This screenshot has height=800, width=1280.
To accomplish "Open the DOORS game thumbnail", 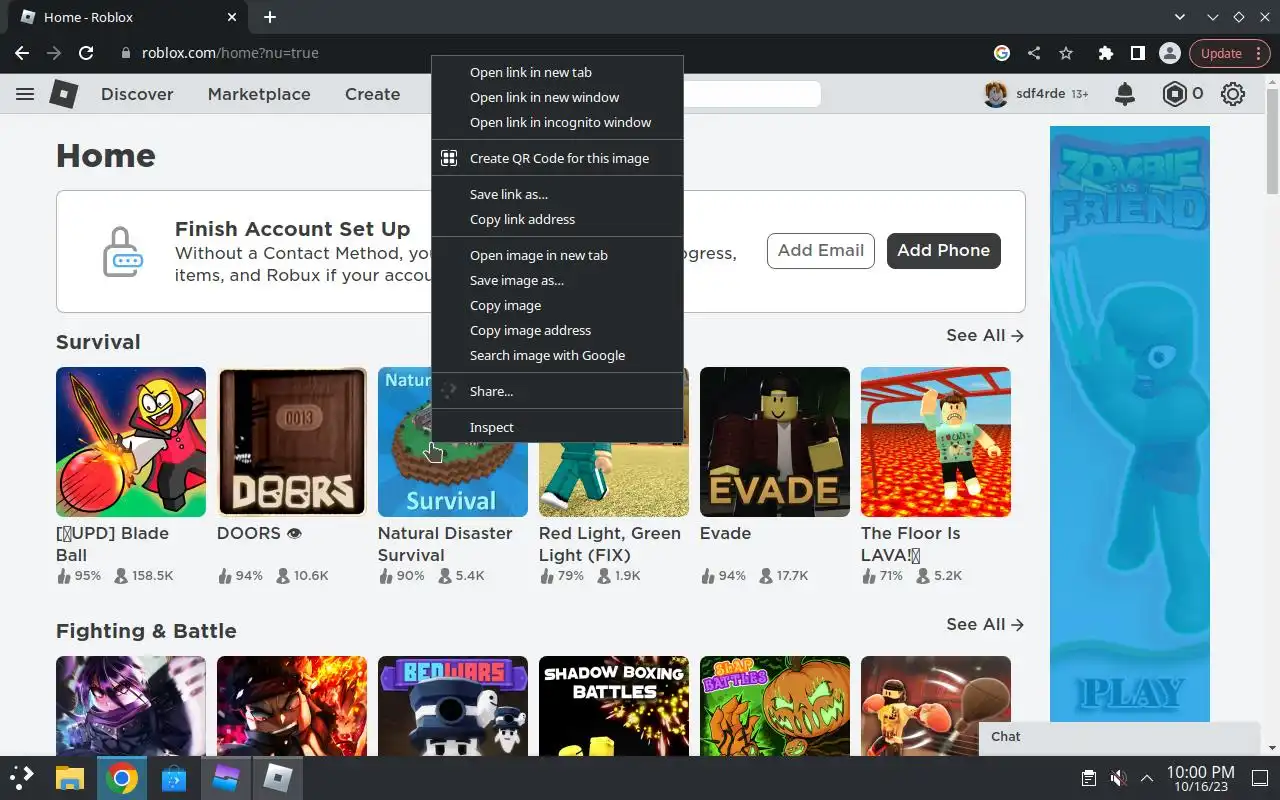I will click(292, 442).
